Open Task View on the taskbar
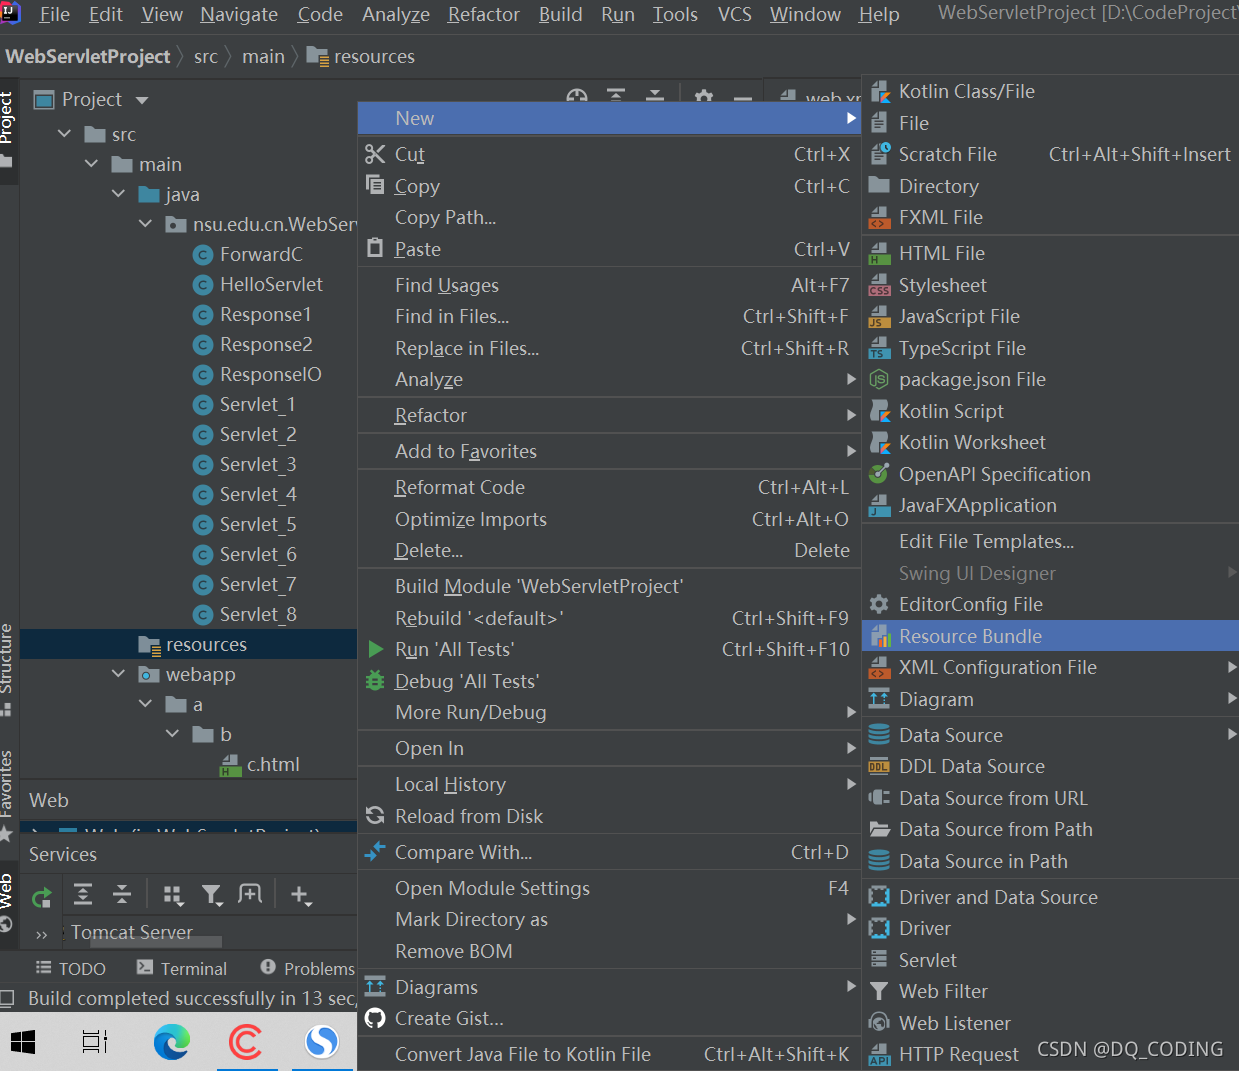 tap(95, 1043)
